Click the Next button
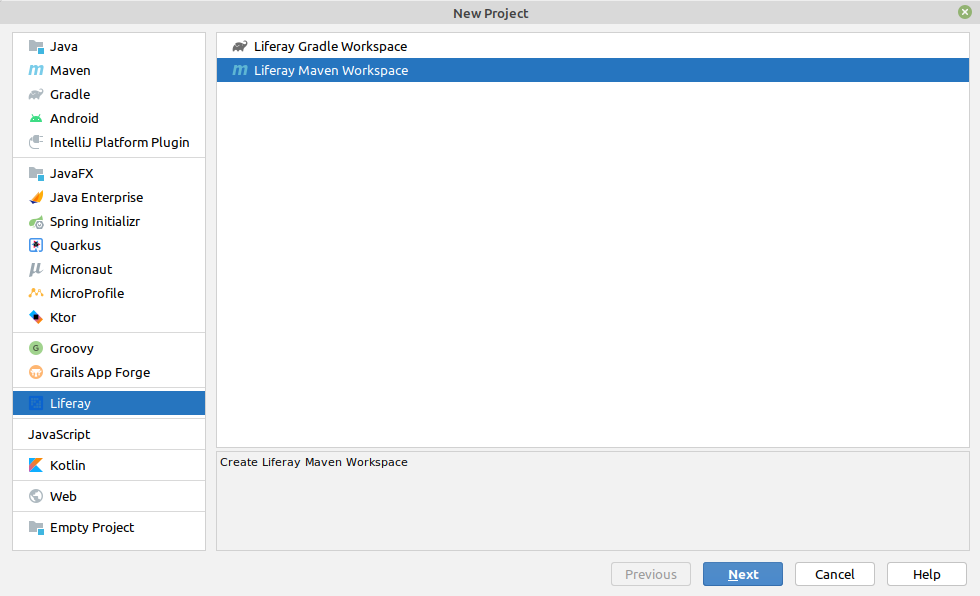980x596 pixels. click(x=742, y=574)
